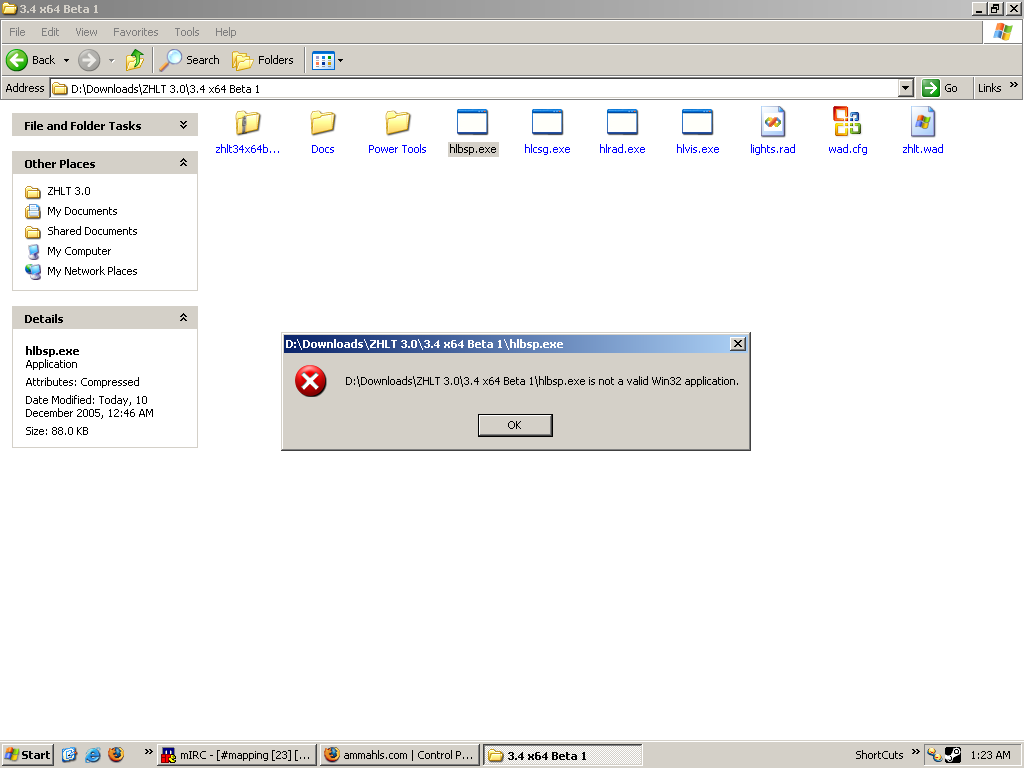Viewport: 1024px width, 768px height.
Task: Collapse the Details panel
Action: point(183,318)
